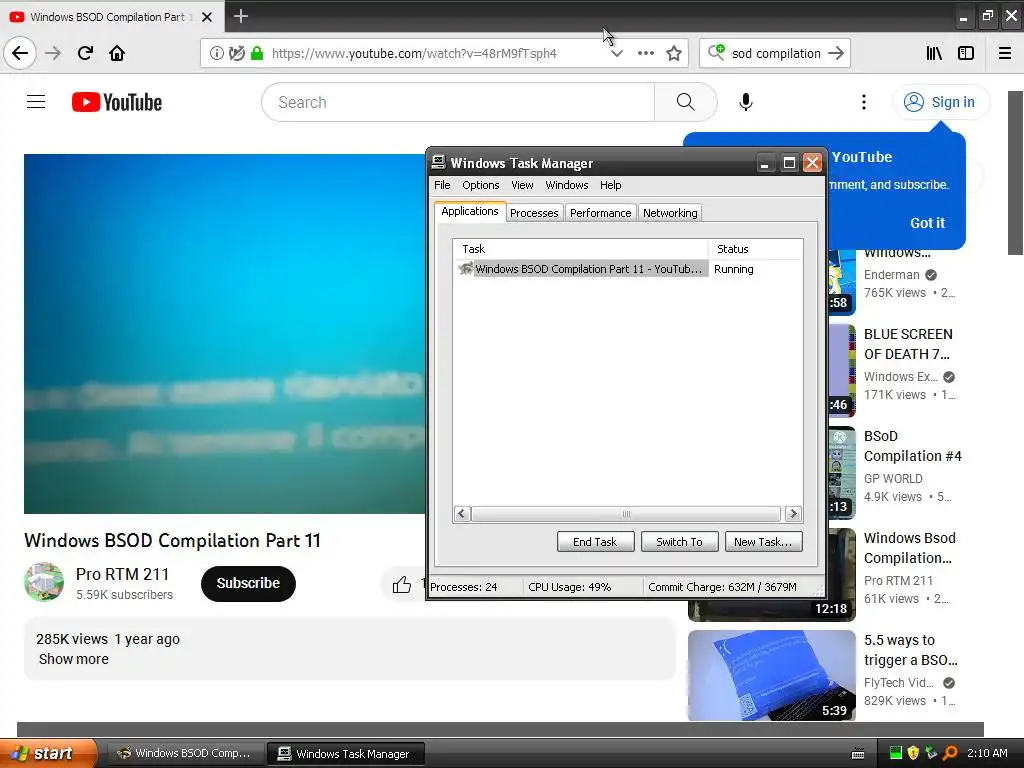The height and width of the screenshot is (768, 1024).
Task: Open the BLUE SCREEN OF DEATH 7 video
Action: tap(908, 344)
